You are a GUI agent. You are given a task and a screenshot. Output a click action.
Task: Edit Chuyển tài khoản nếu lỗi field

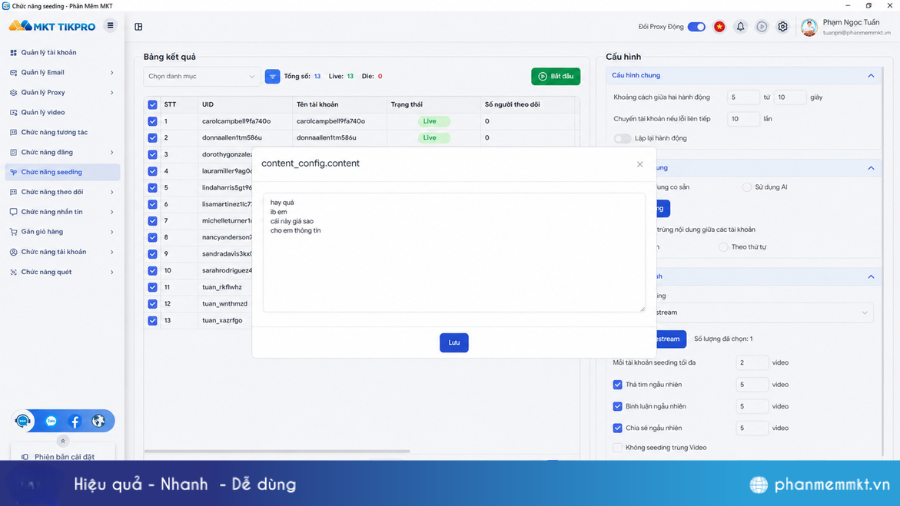(x=743, y=119)
